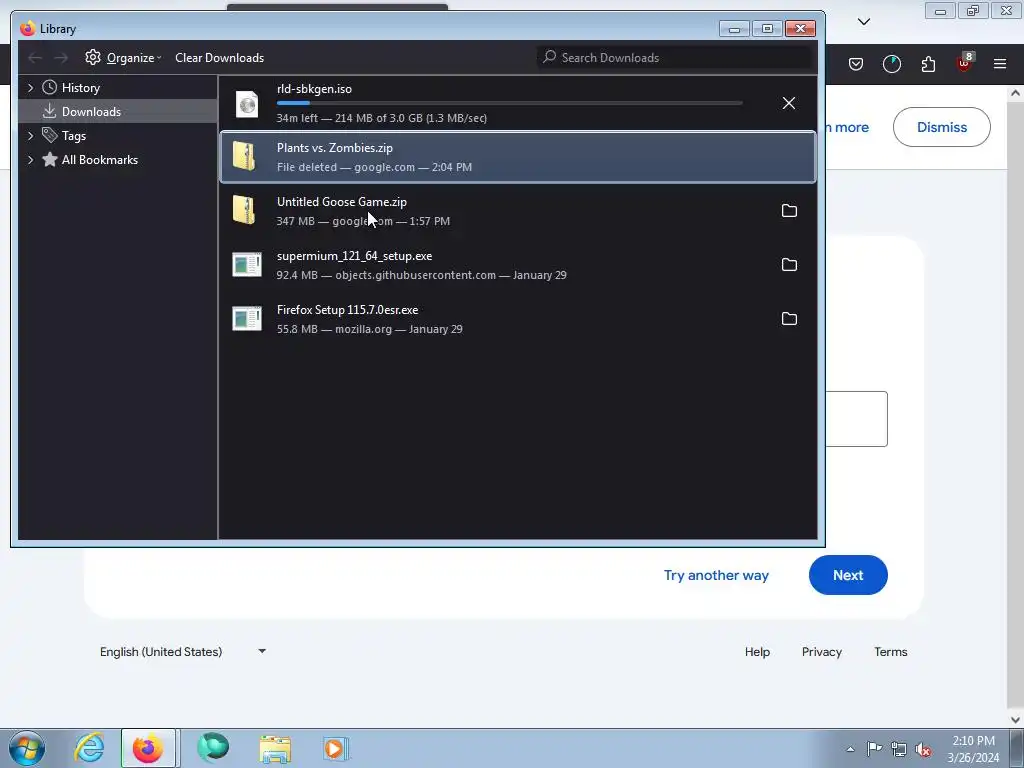Image resolution: width=1024 pixels, height=768 pixels.
Task: Click the Try another way link
Action: tap(716, 575)
